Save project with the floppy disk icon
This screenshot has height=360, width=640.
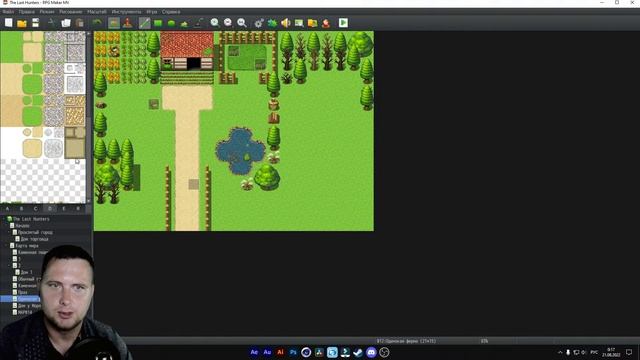point(36,23)
